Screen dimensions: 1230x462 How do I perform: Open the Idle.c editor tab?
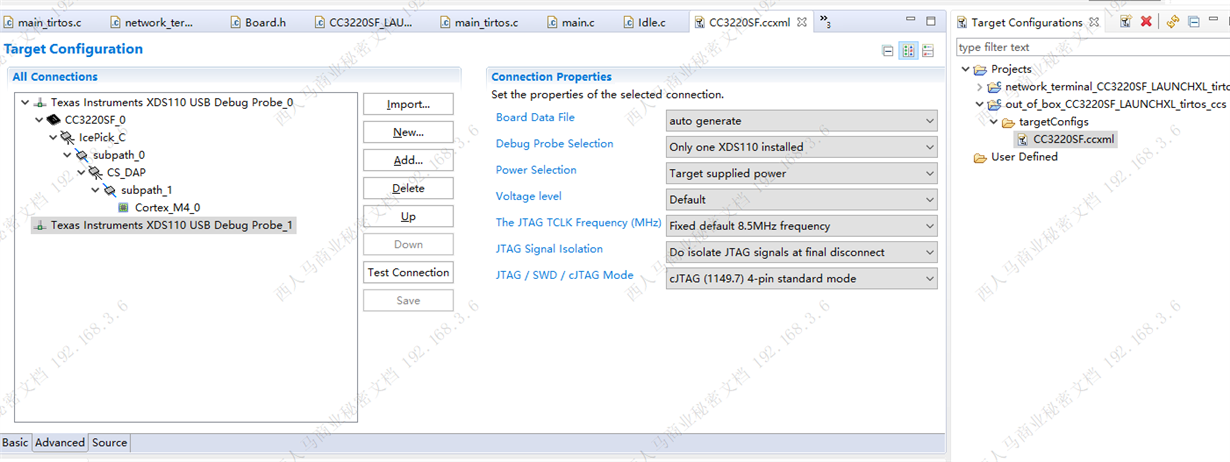coord(643,22)
